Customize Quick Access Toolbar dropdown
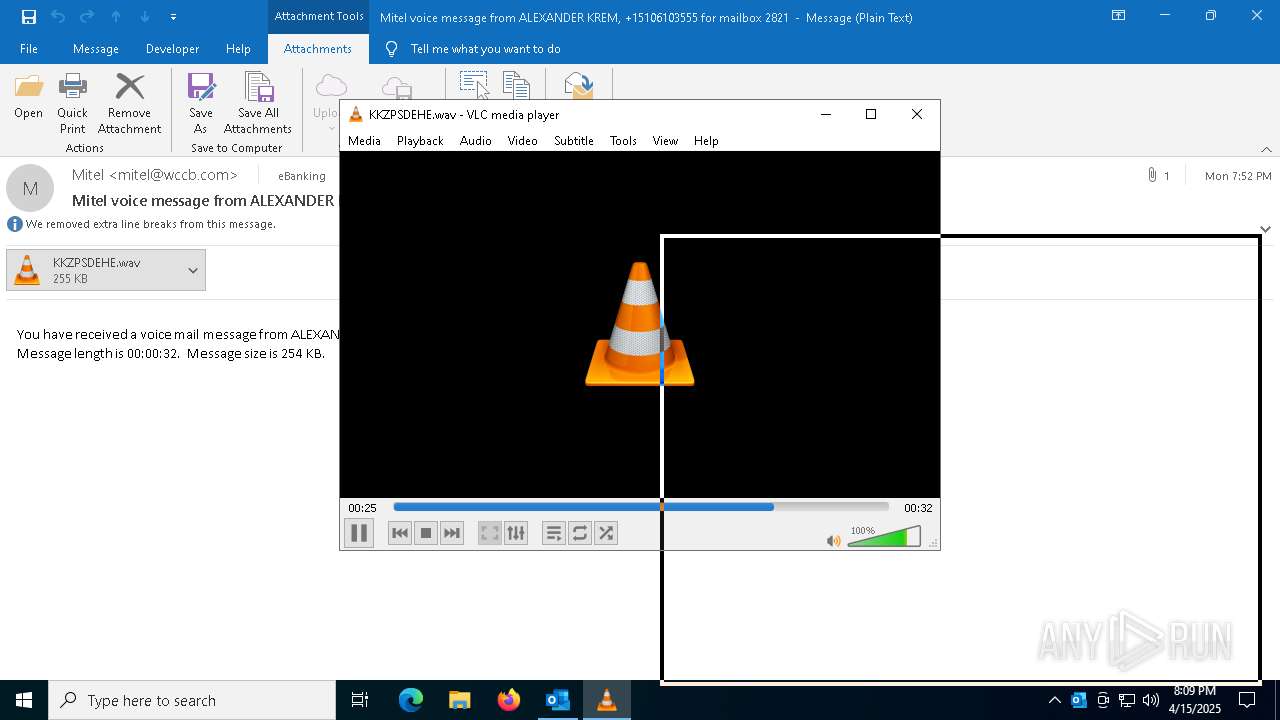Image resolution: width=1280 pixels, height=720 pixels. coord(173,17)
